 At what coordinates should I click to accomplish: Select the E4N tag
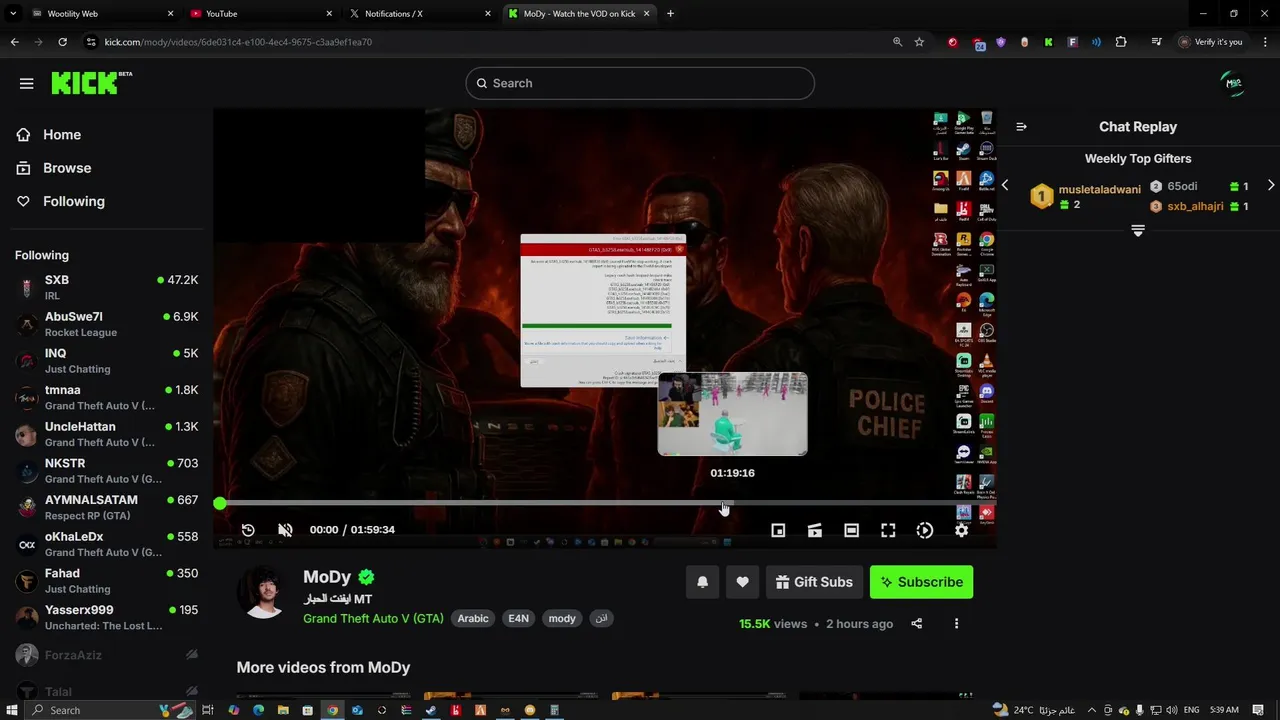(518, 619)
